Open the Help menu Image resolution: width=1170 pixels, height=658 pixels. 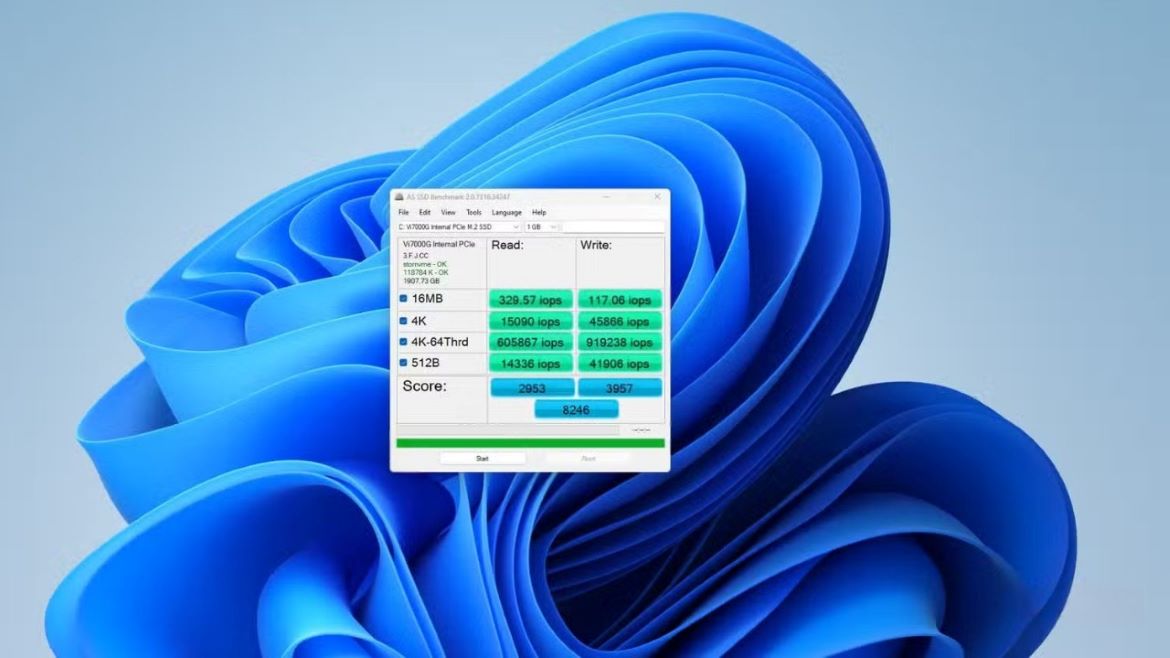coord(539,212)
